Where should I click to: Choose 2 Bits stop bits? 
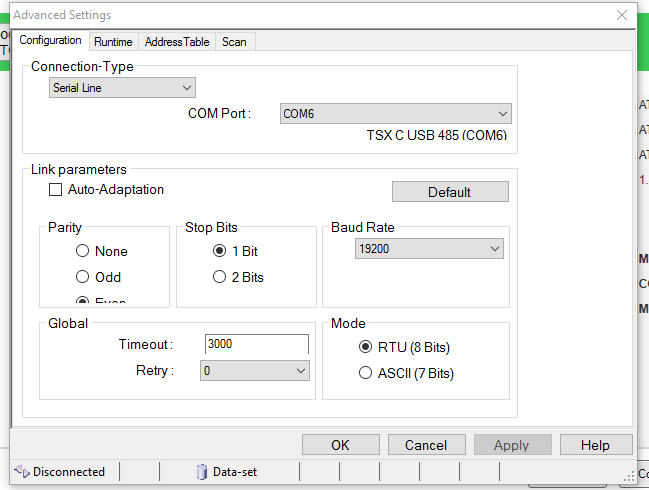point(219,276)
